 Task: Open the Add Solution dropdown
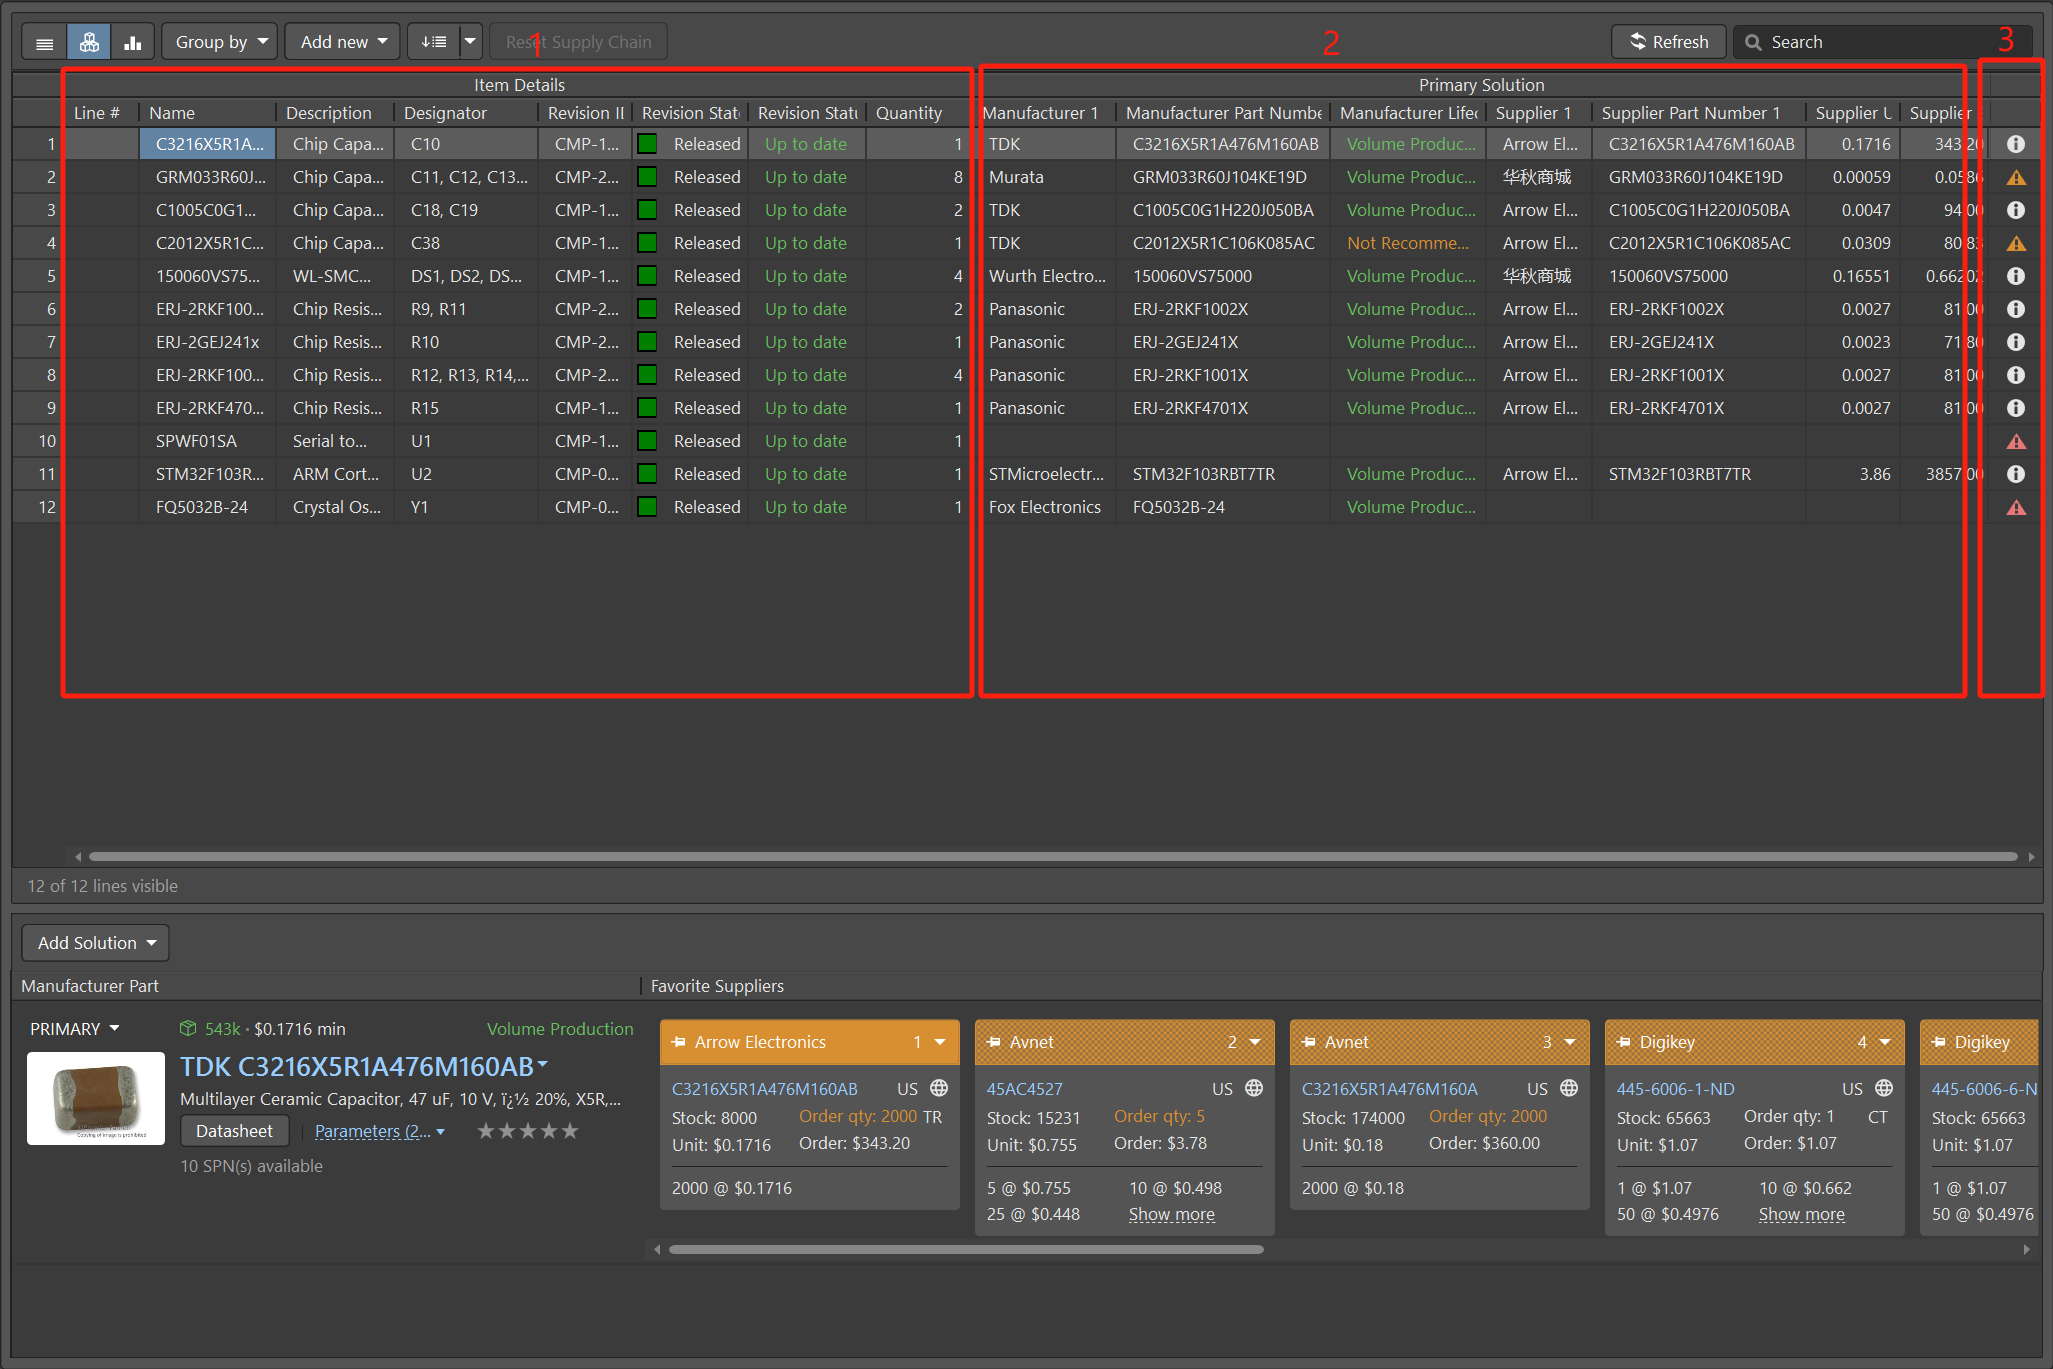[x=96, y=943]
